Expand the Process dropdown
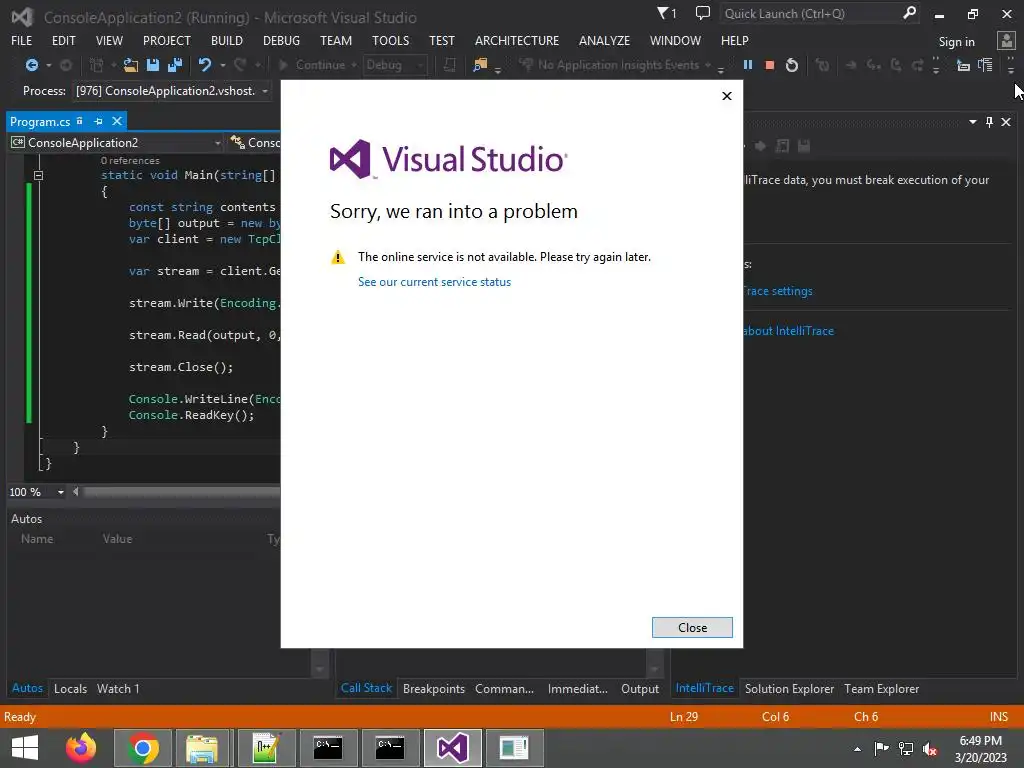Image resolution: width=1024 pixels, height=768 pixels. (x=265, y=91)
